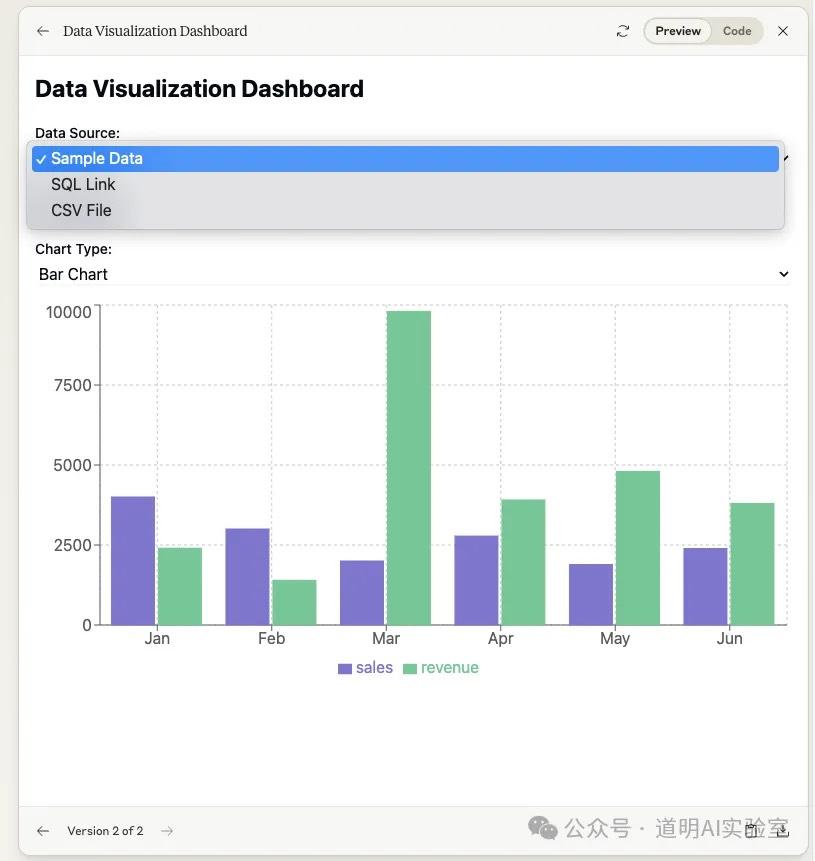The height and width of the screenshot is (861, 815).
Task: Click the refresh icon in the header
Action: click(x=623, y=31)
